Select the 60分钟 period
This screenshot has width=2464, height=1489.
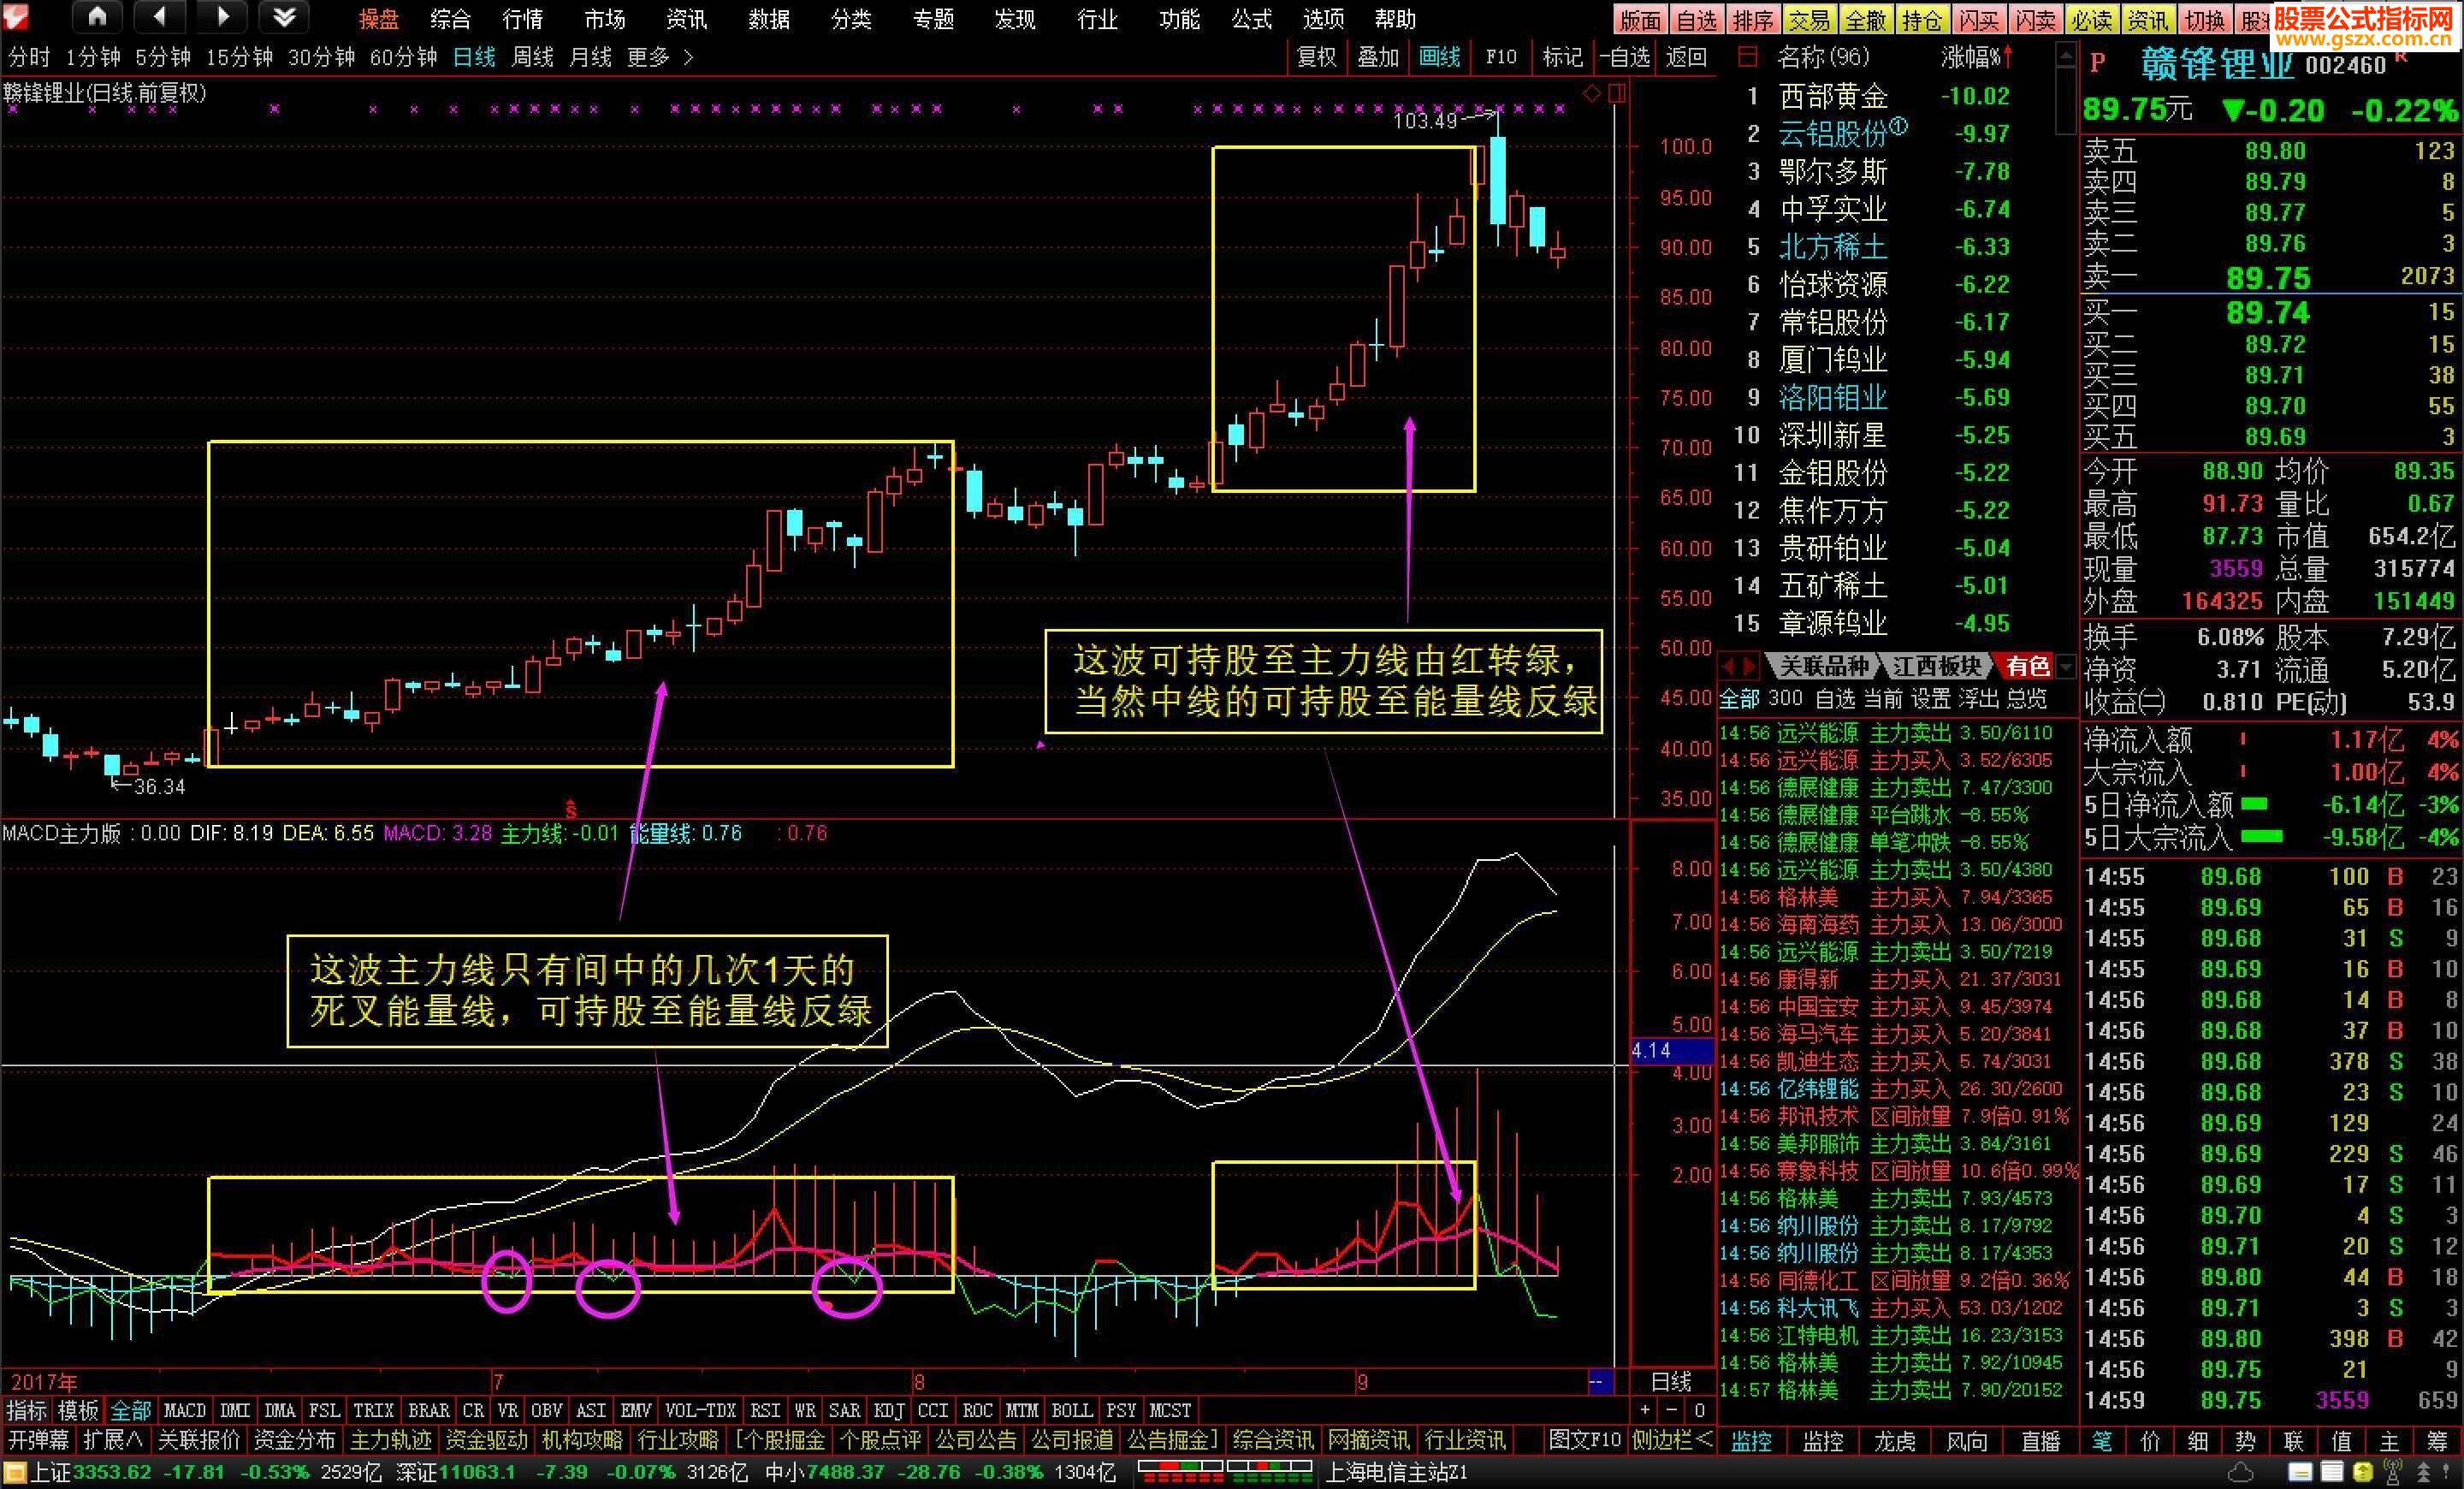(403, 58)
